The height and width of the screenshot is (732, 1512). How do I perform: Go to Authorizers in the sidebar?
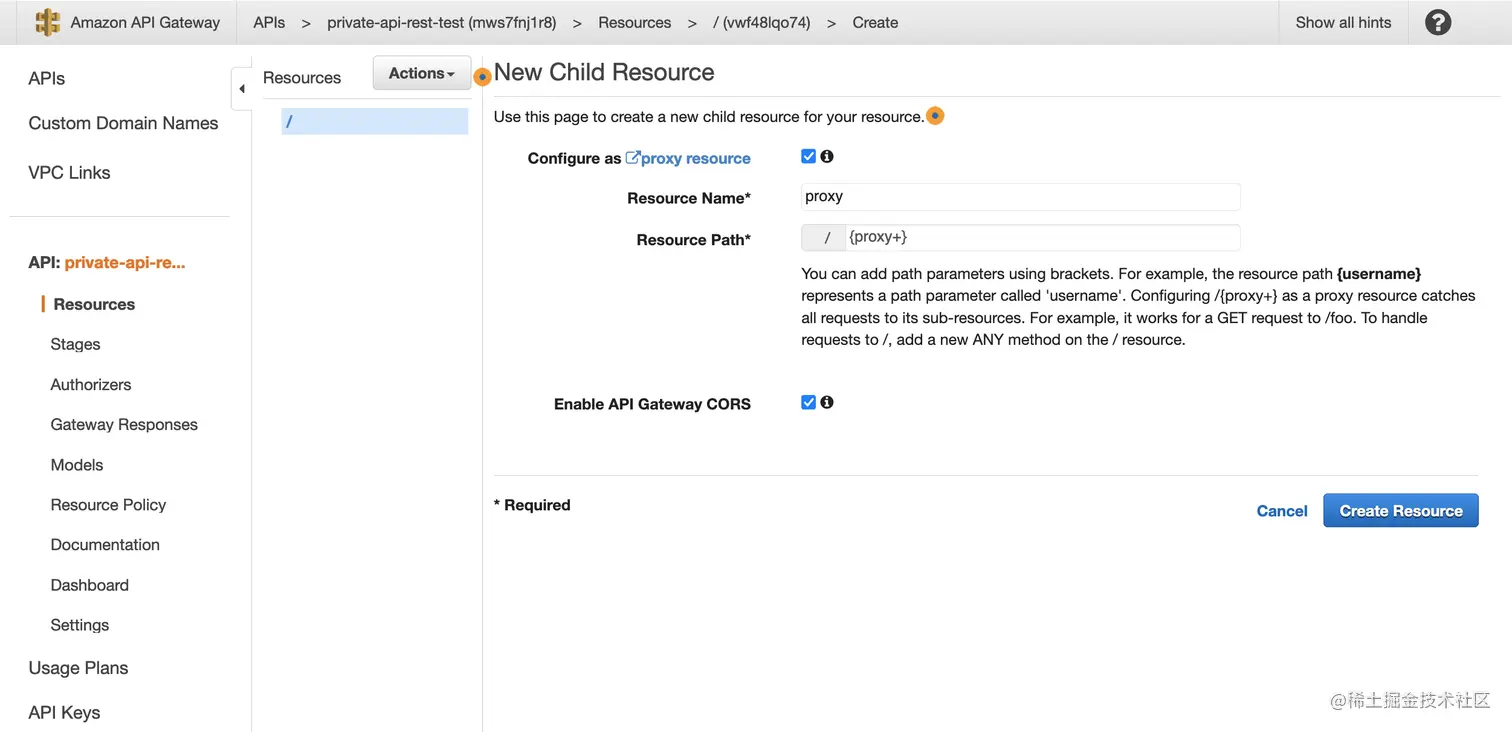91,384
